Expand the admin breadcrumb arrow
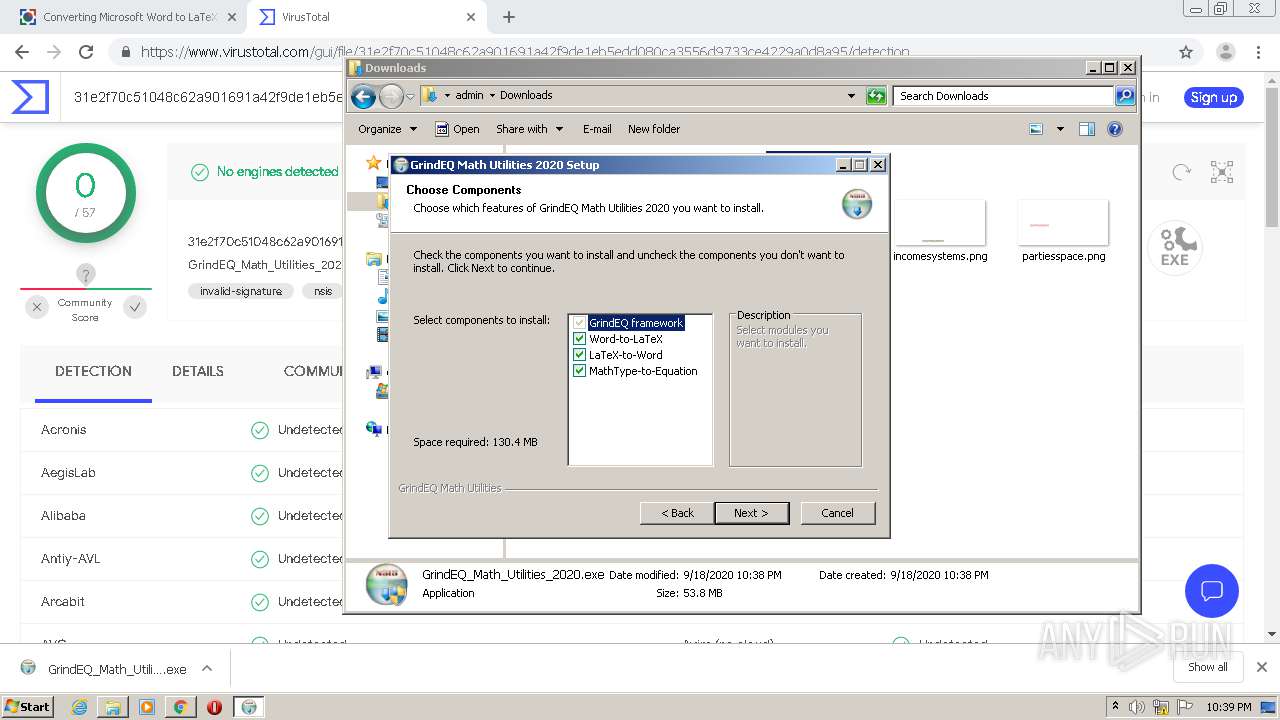This screenshot has height=720, width=1280. [492, 96]
